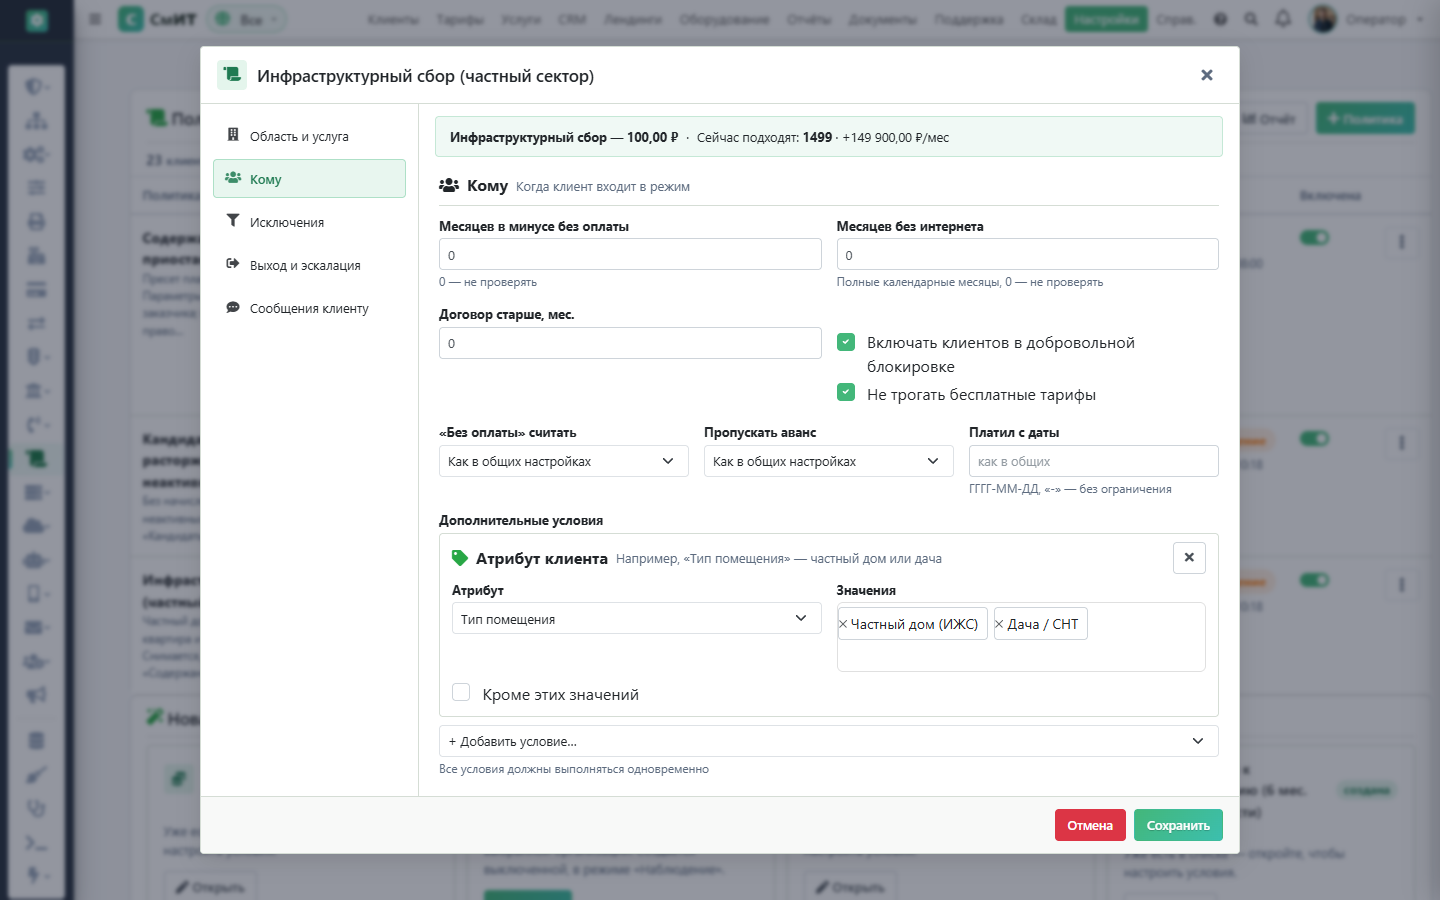Viewport: 1440px width, 900px height.
Task: Remove the Атрибут клиента condition block
Action: click(1189, 558)
